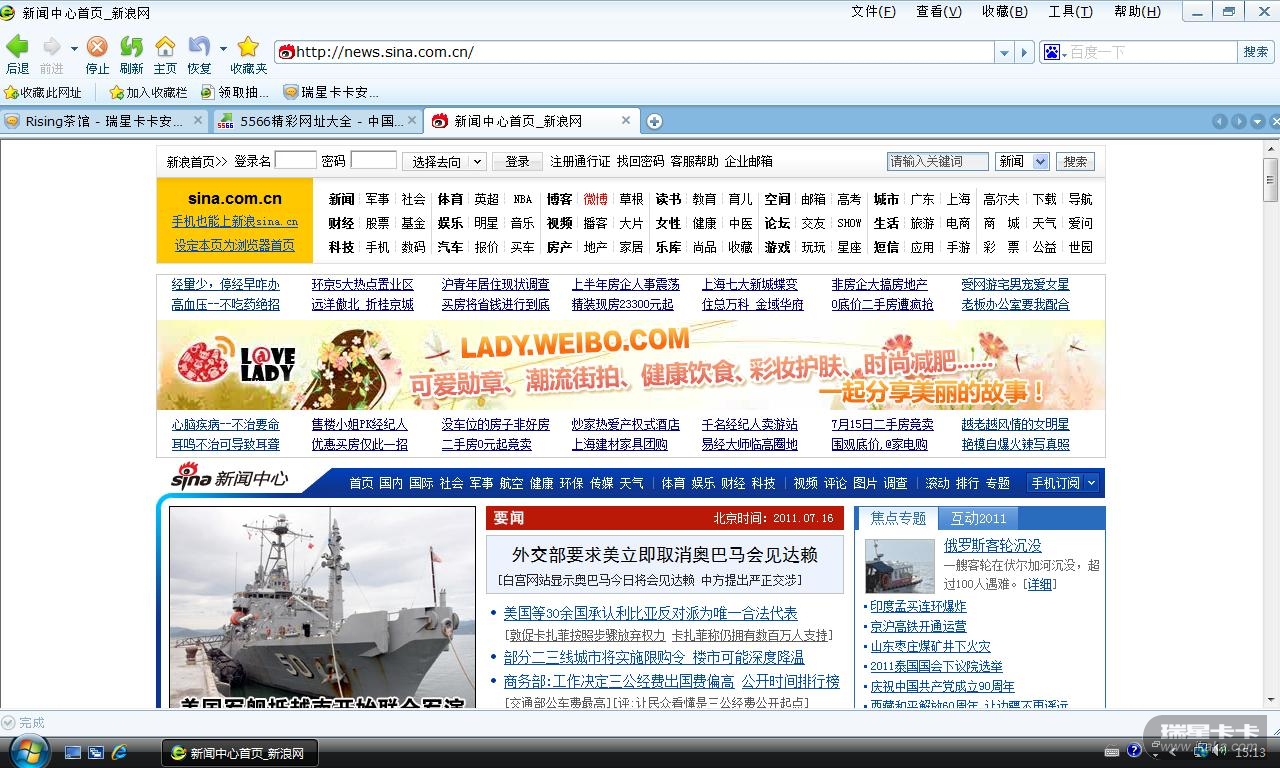
Task: Click 收藏此网址 bookmark bar item
Action: coord(43,92)
